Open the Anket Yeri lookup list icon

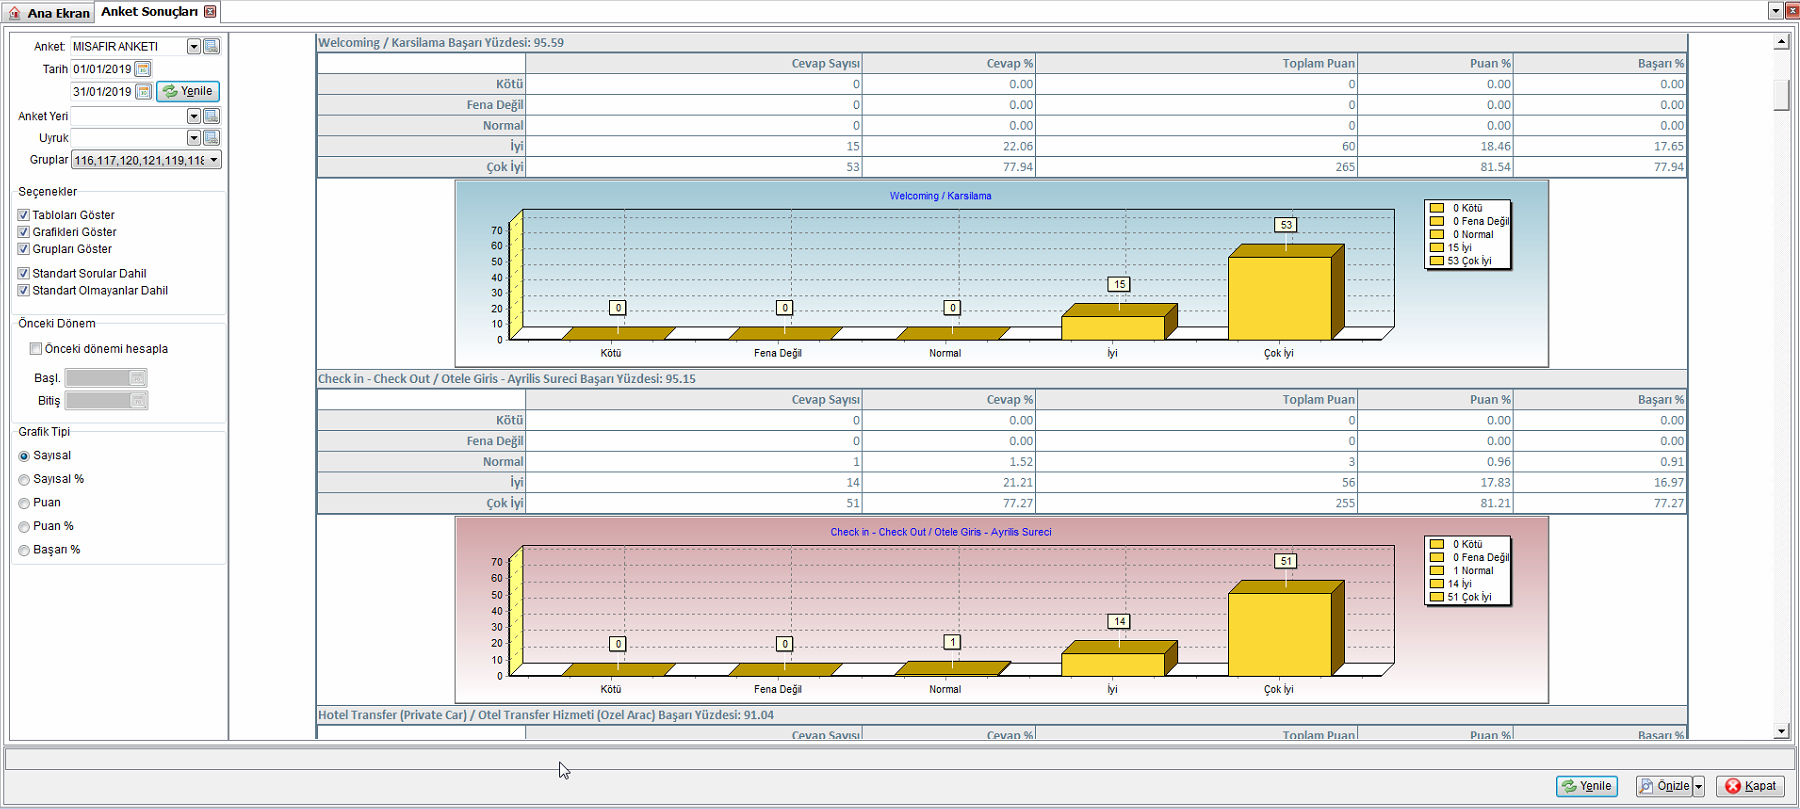pyautogui.click(x=212, y=116)
